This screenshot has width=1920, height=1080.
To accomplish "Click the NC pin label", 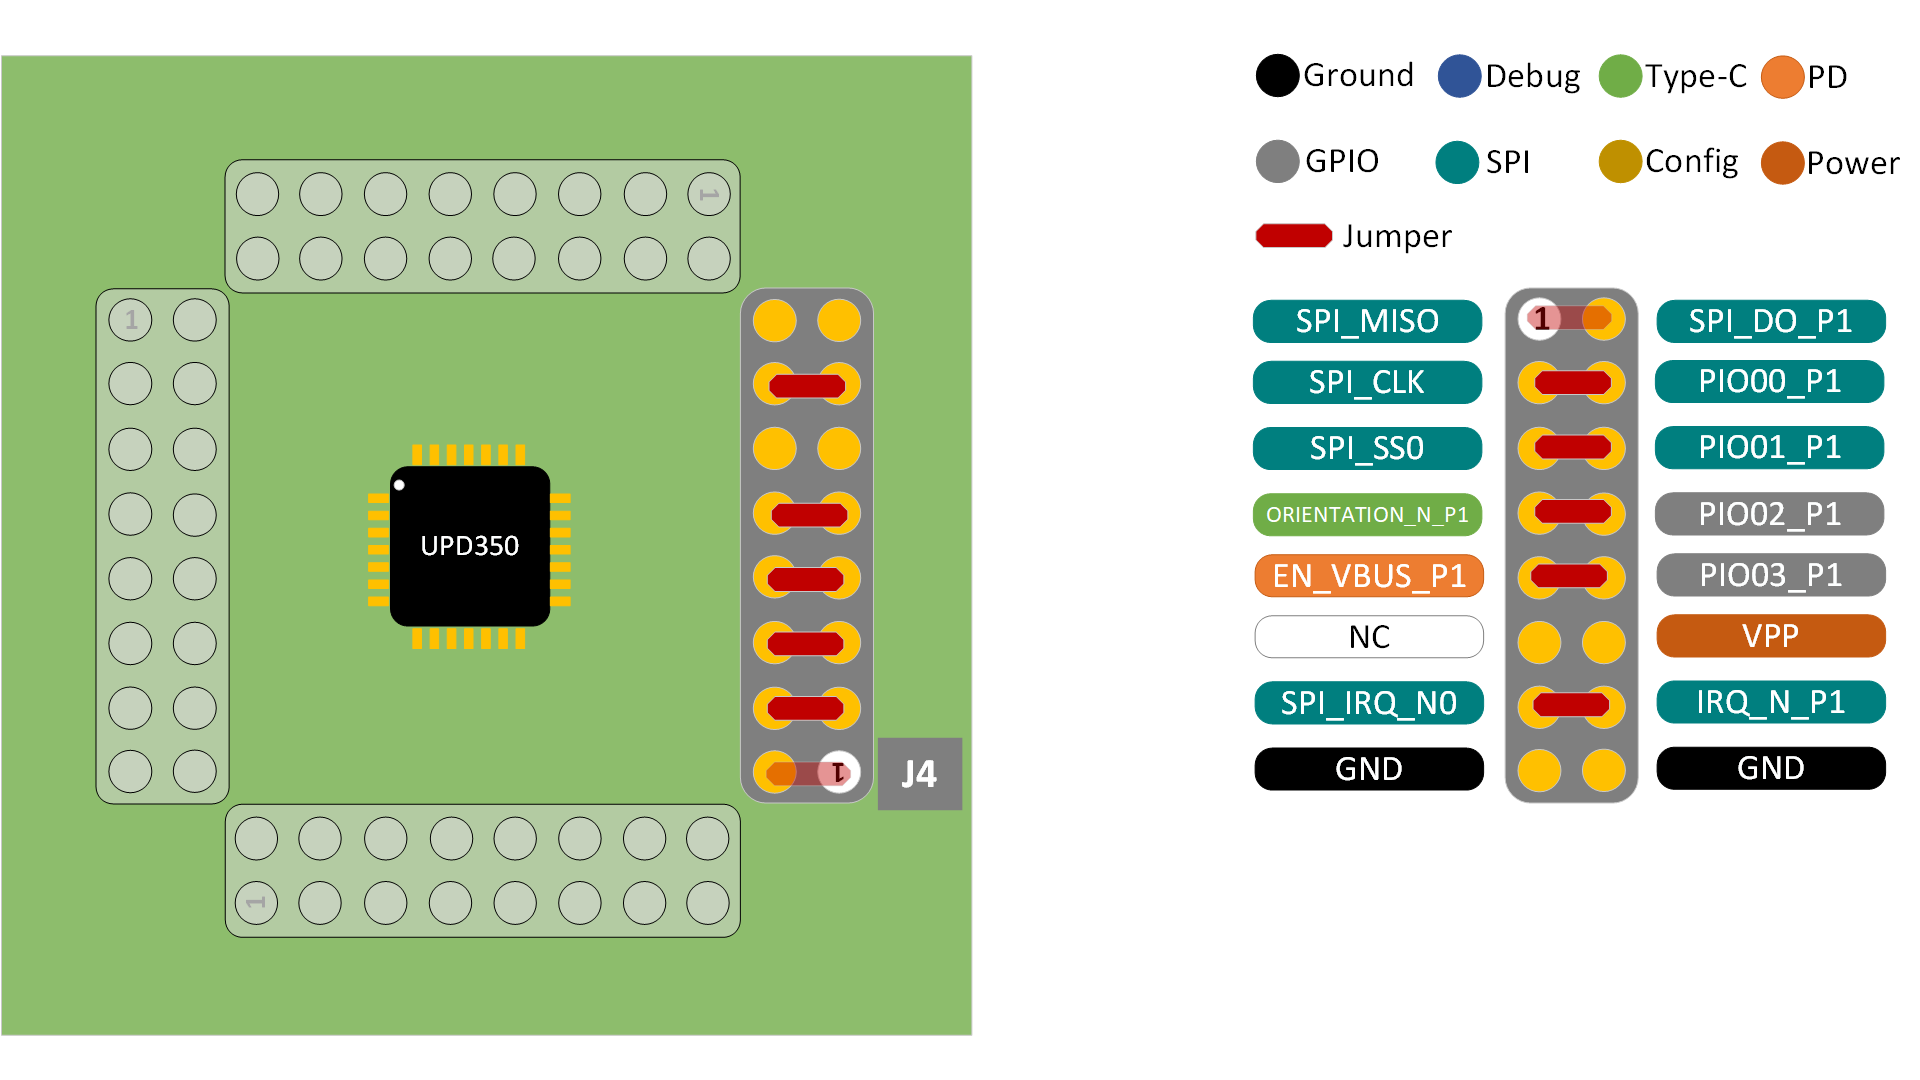I will (x=1368, y=636).
